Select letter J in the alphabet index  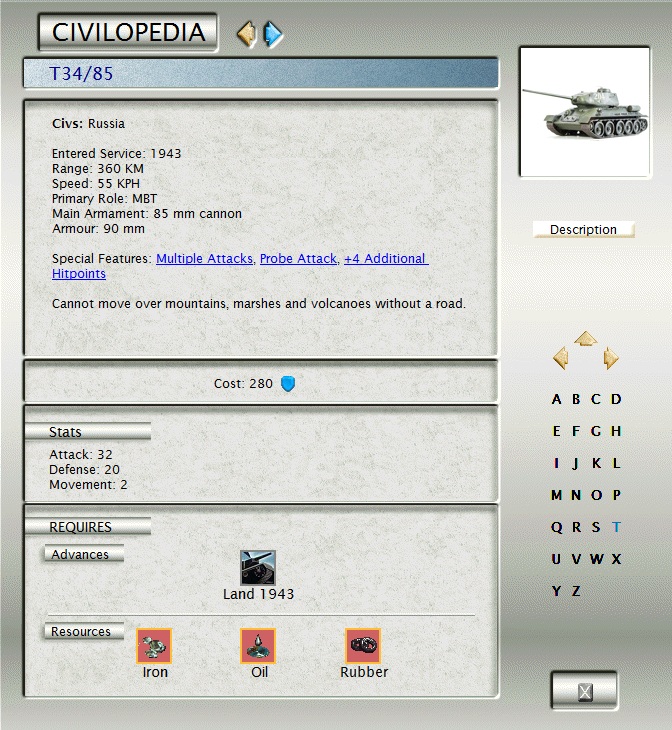point(576,463)
